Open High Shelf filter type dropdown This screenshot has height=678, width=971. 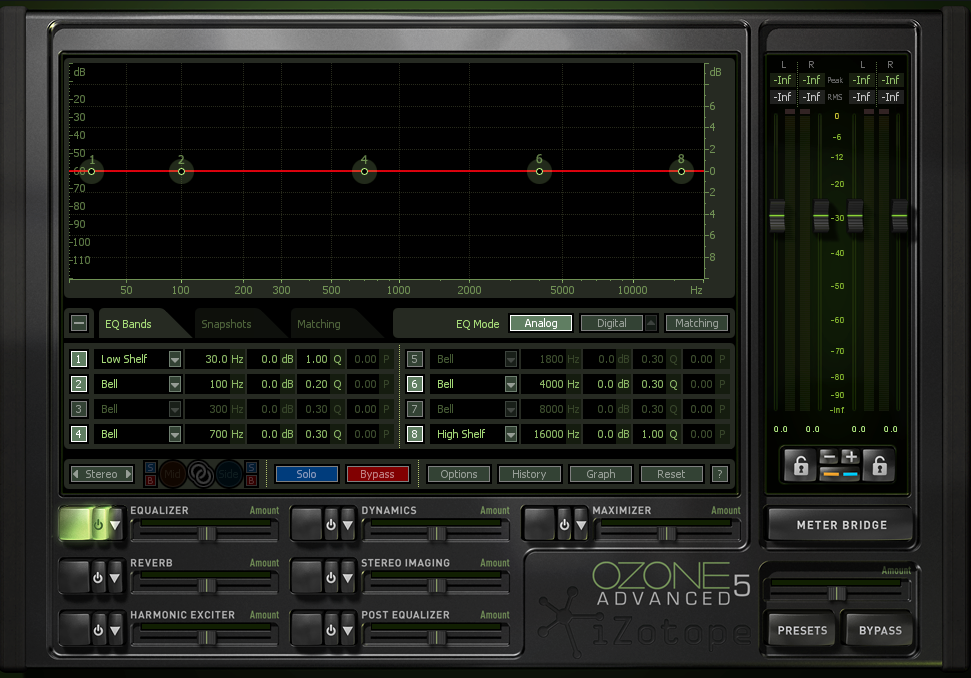pos(511,434)
